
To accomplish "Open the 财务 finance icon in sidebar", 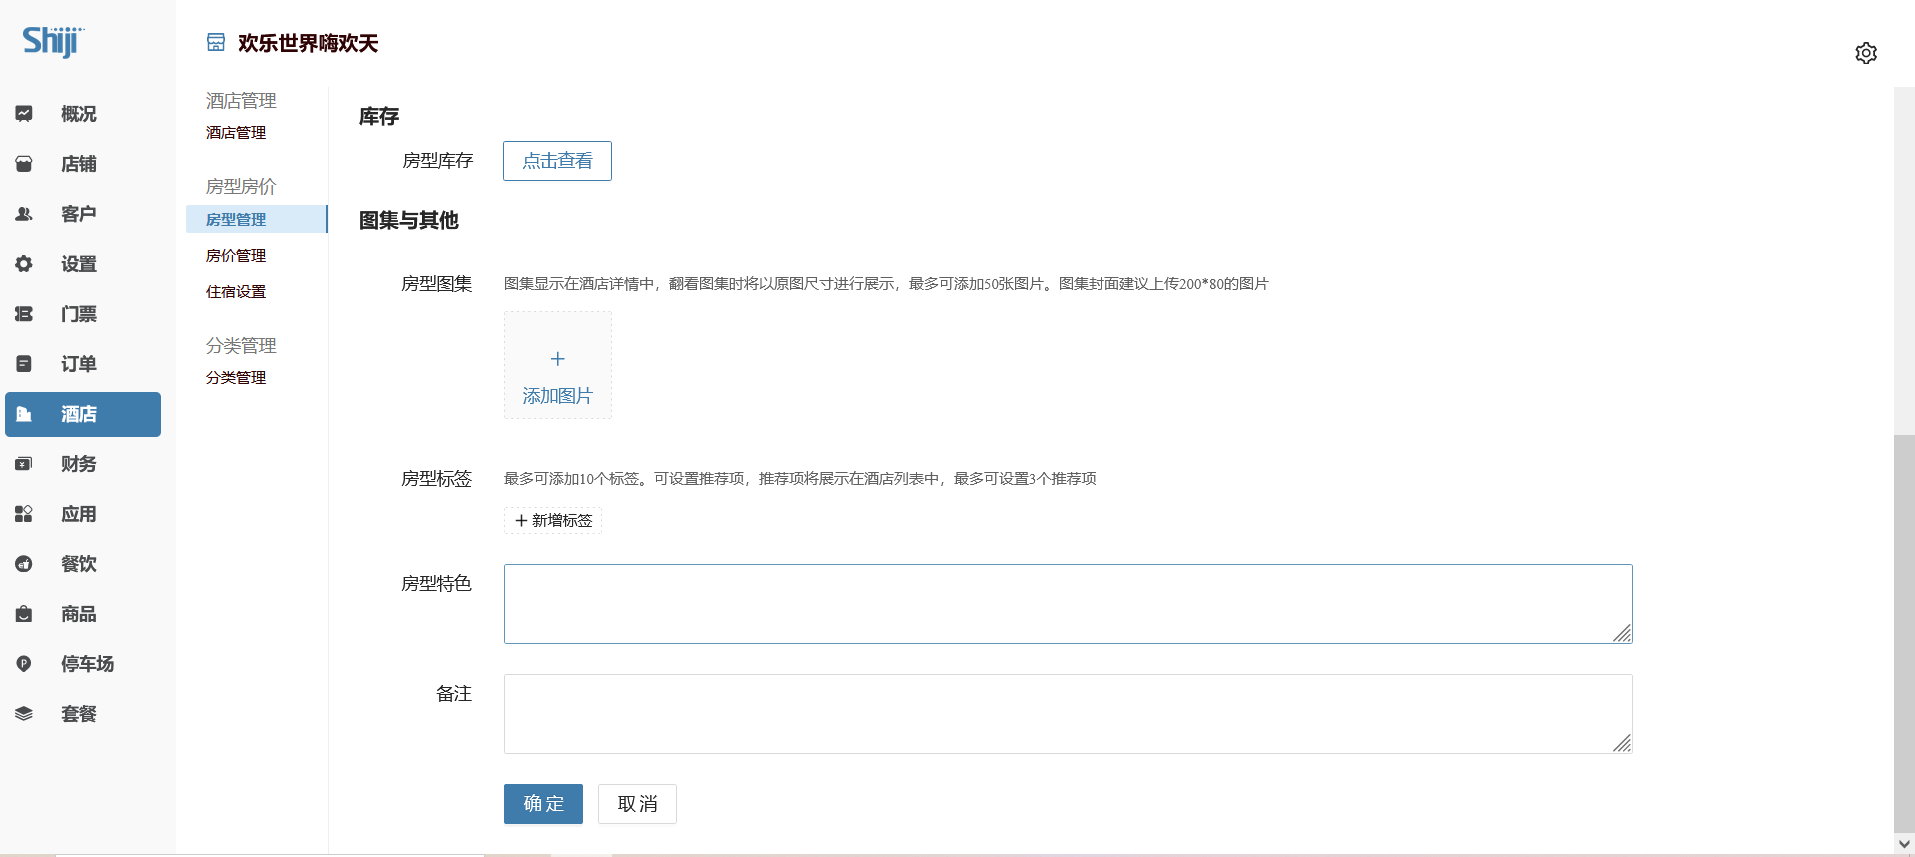I will point(24,464).
